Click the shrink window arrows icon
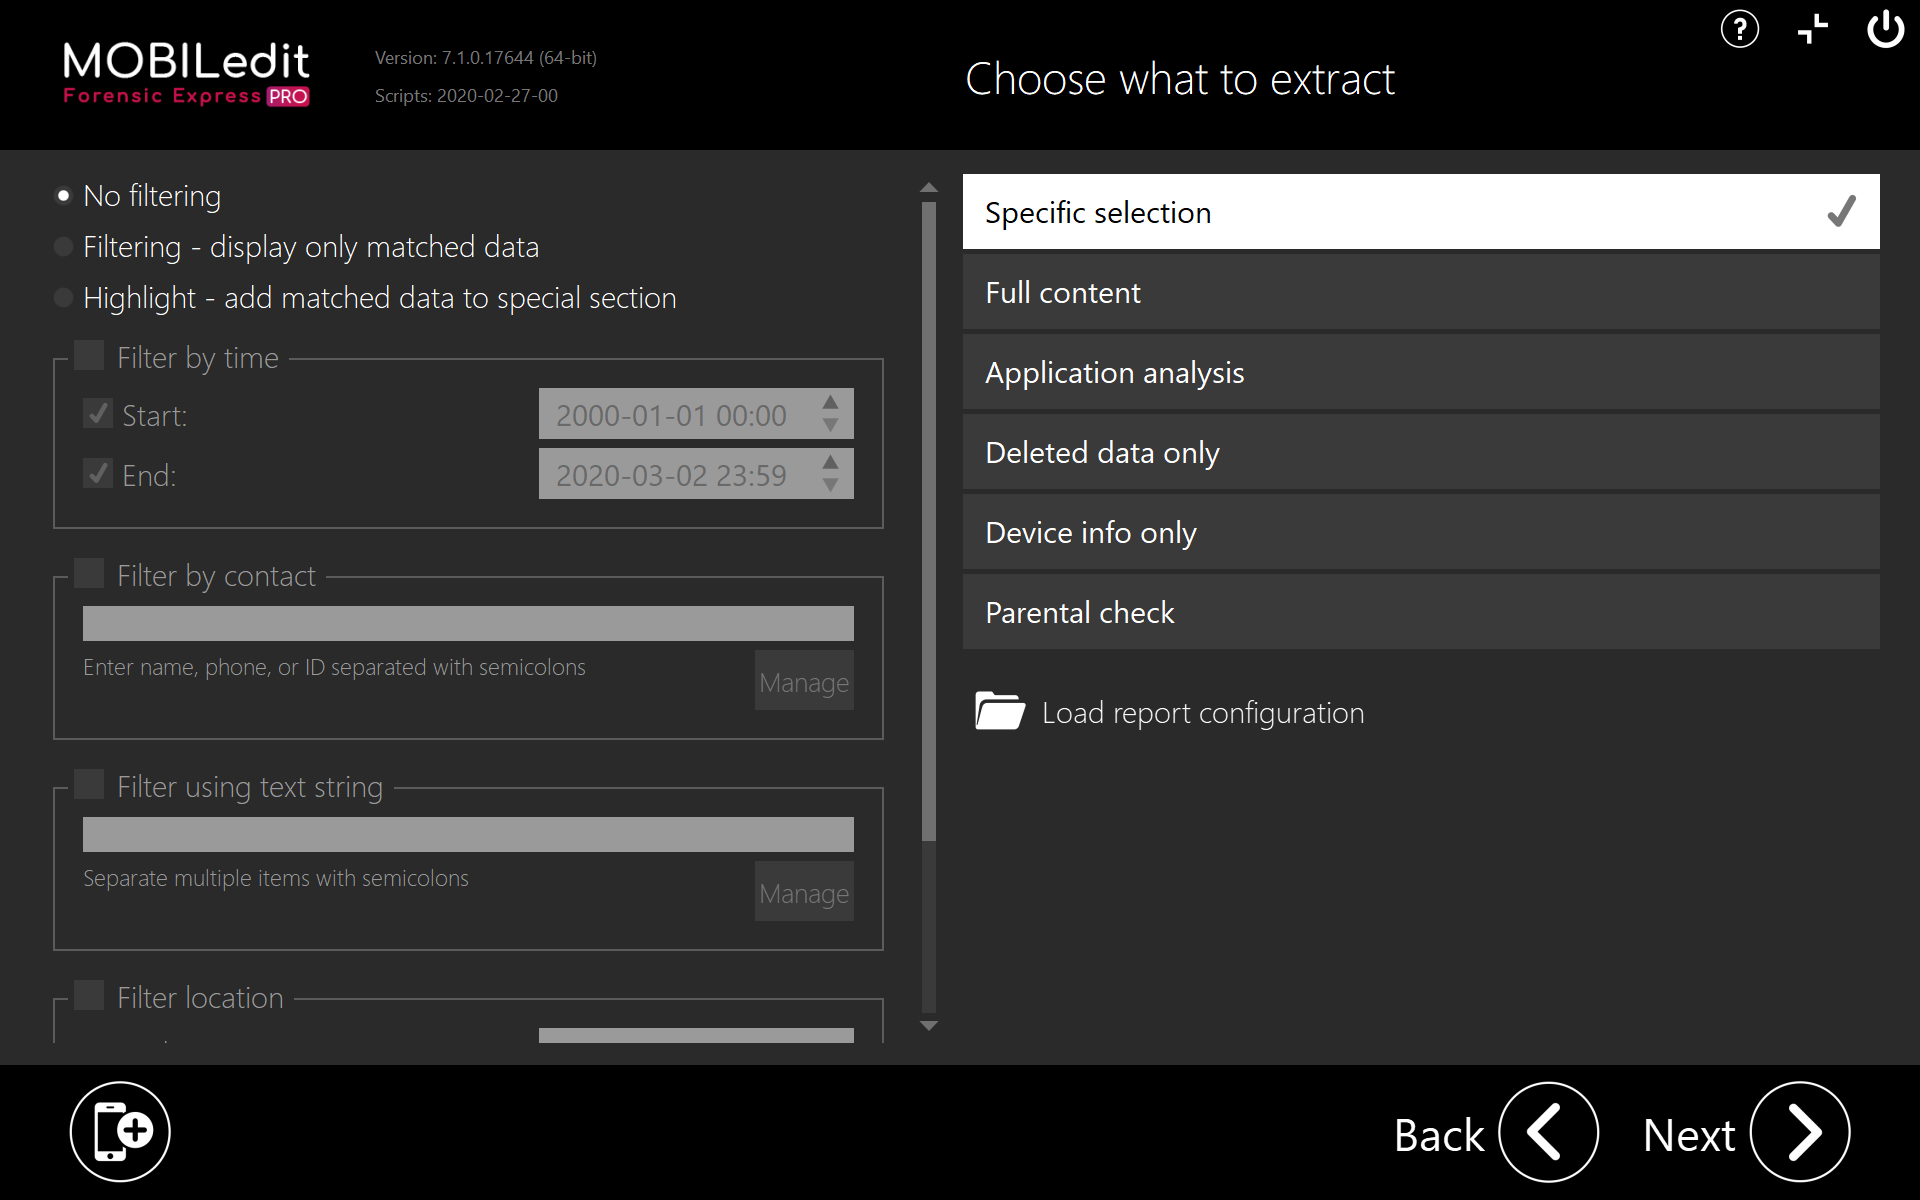Image resolution: width=1920 pixels, height=1200 pixels. click(x=1812, y=29)
